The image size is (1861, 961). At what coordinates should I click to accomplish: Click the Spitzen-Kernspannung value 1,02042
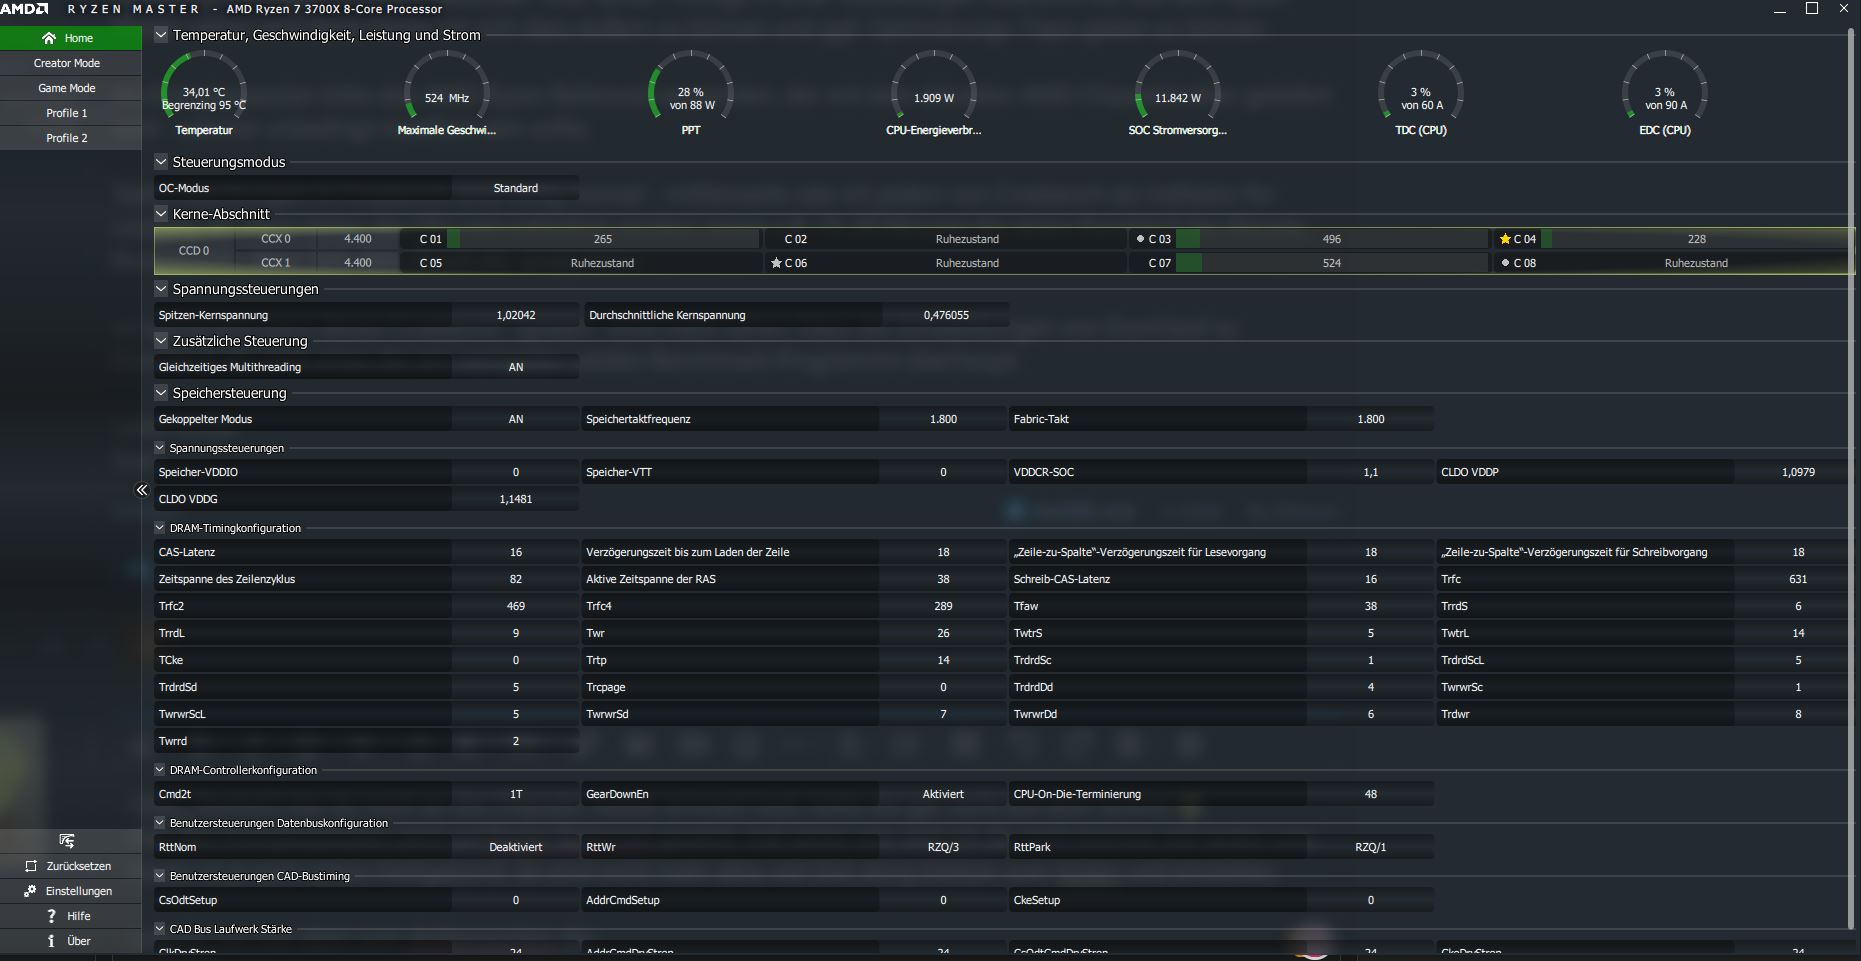(516, 315)
